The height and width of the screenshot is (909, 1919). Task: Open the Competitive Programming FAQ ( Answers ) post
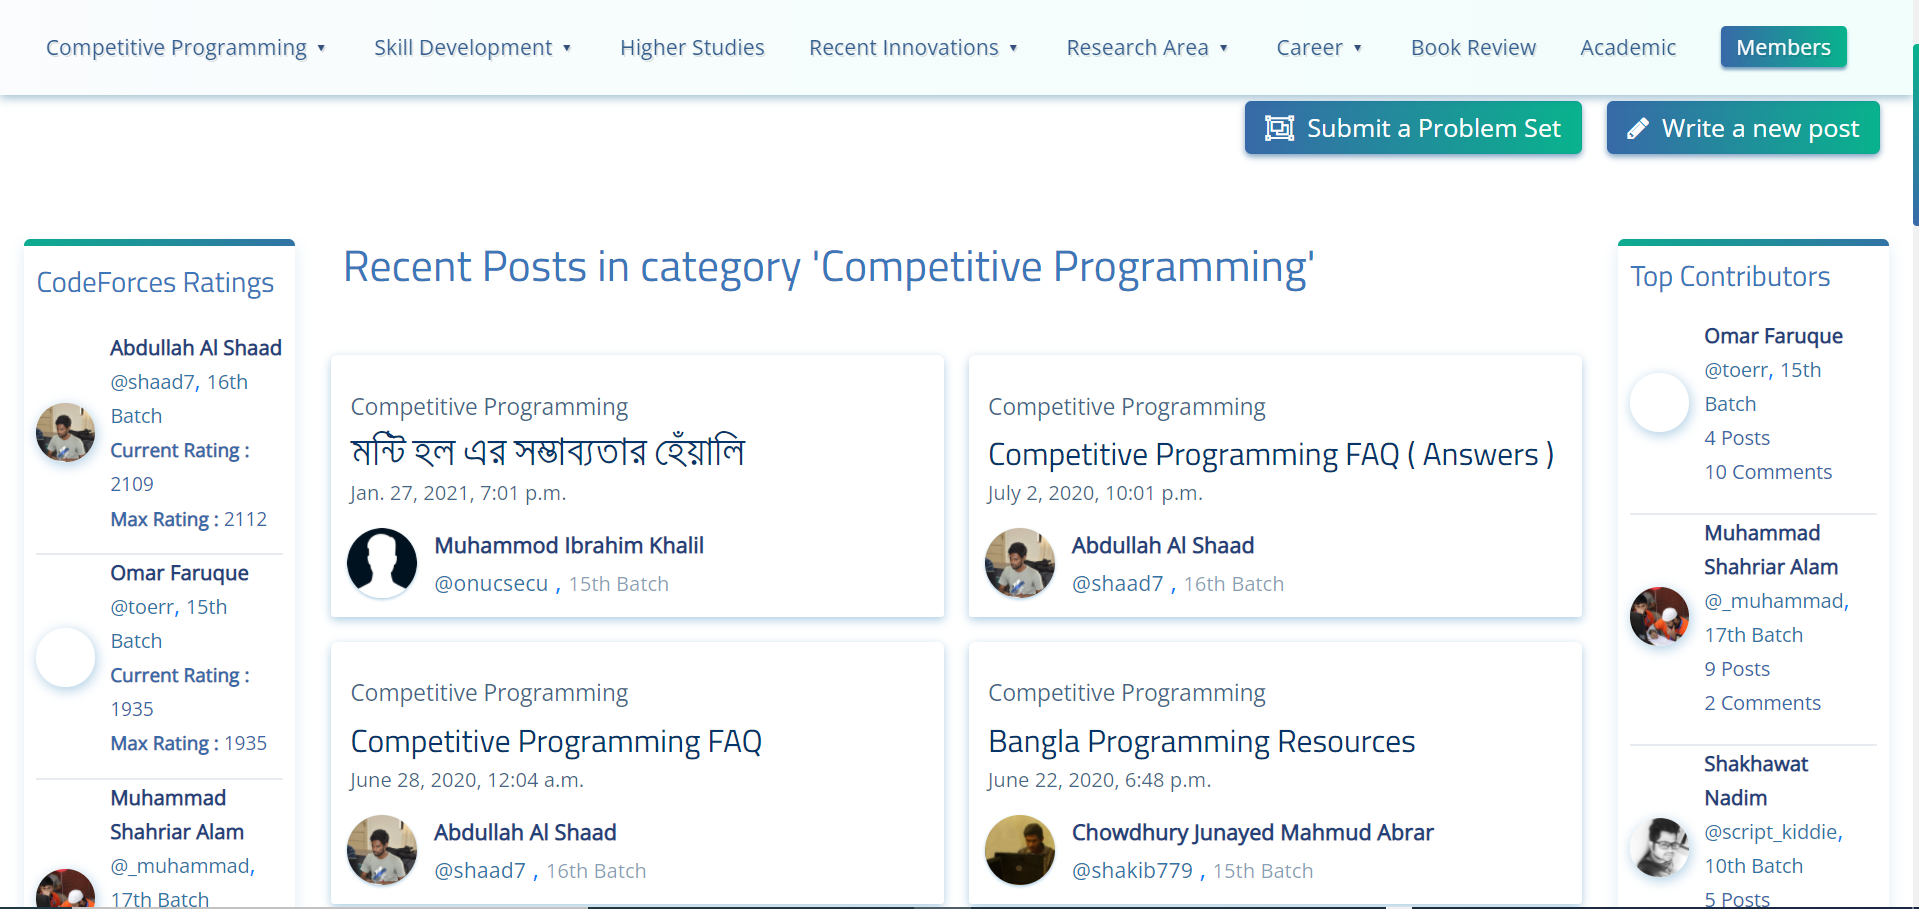pyautogui.click(x=1270, y=455)
